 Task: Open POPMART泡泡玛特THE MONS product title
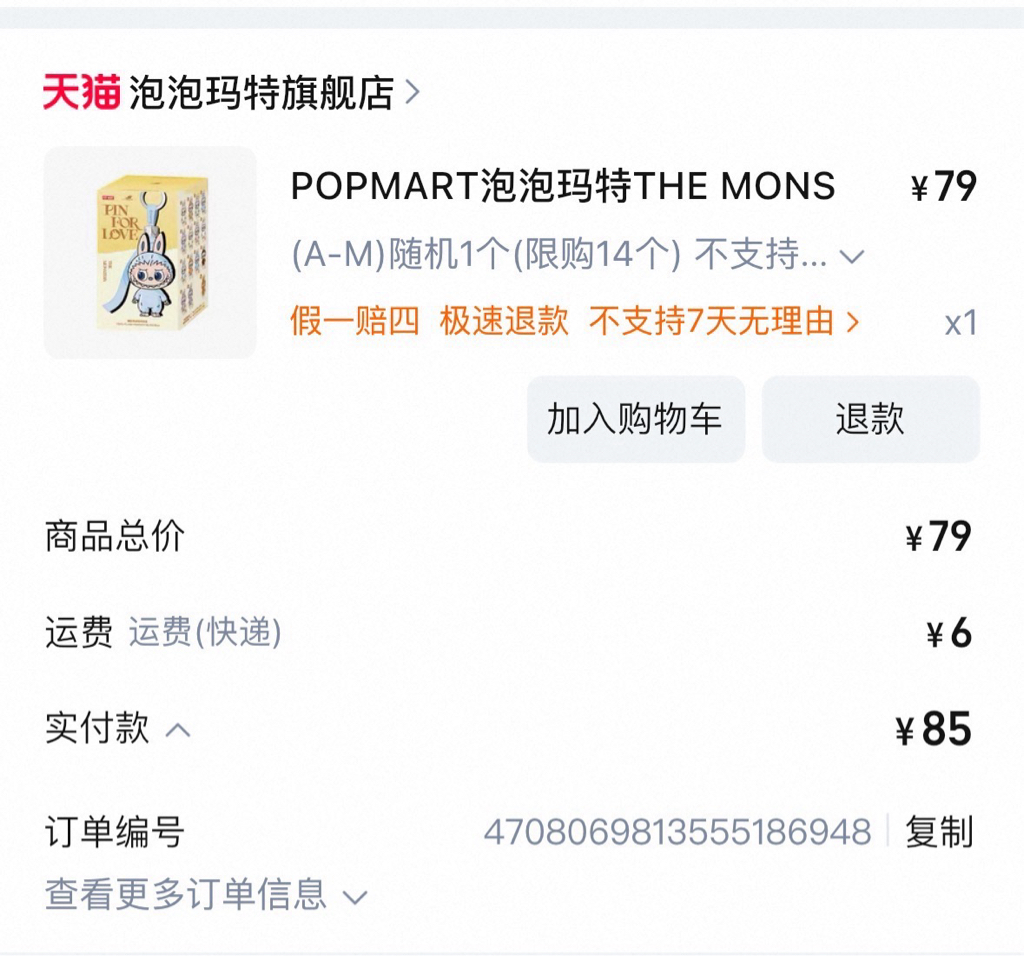click(563, 186)
